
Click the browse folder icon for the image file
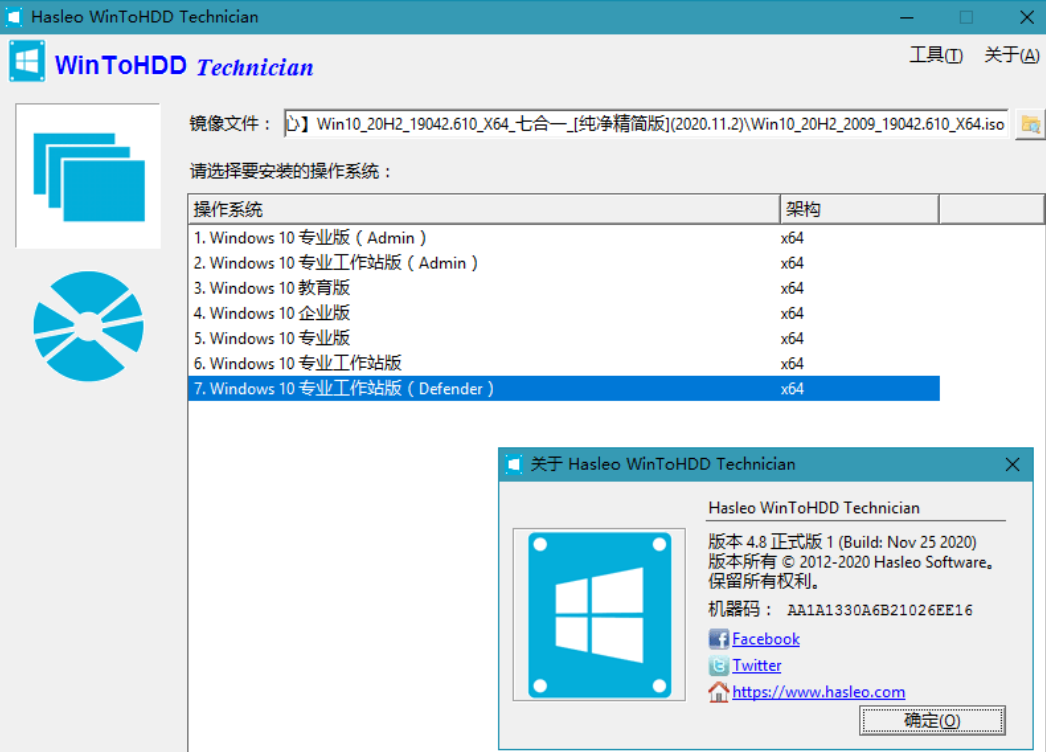pyautogui.click(x=1030, y=124)
